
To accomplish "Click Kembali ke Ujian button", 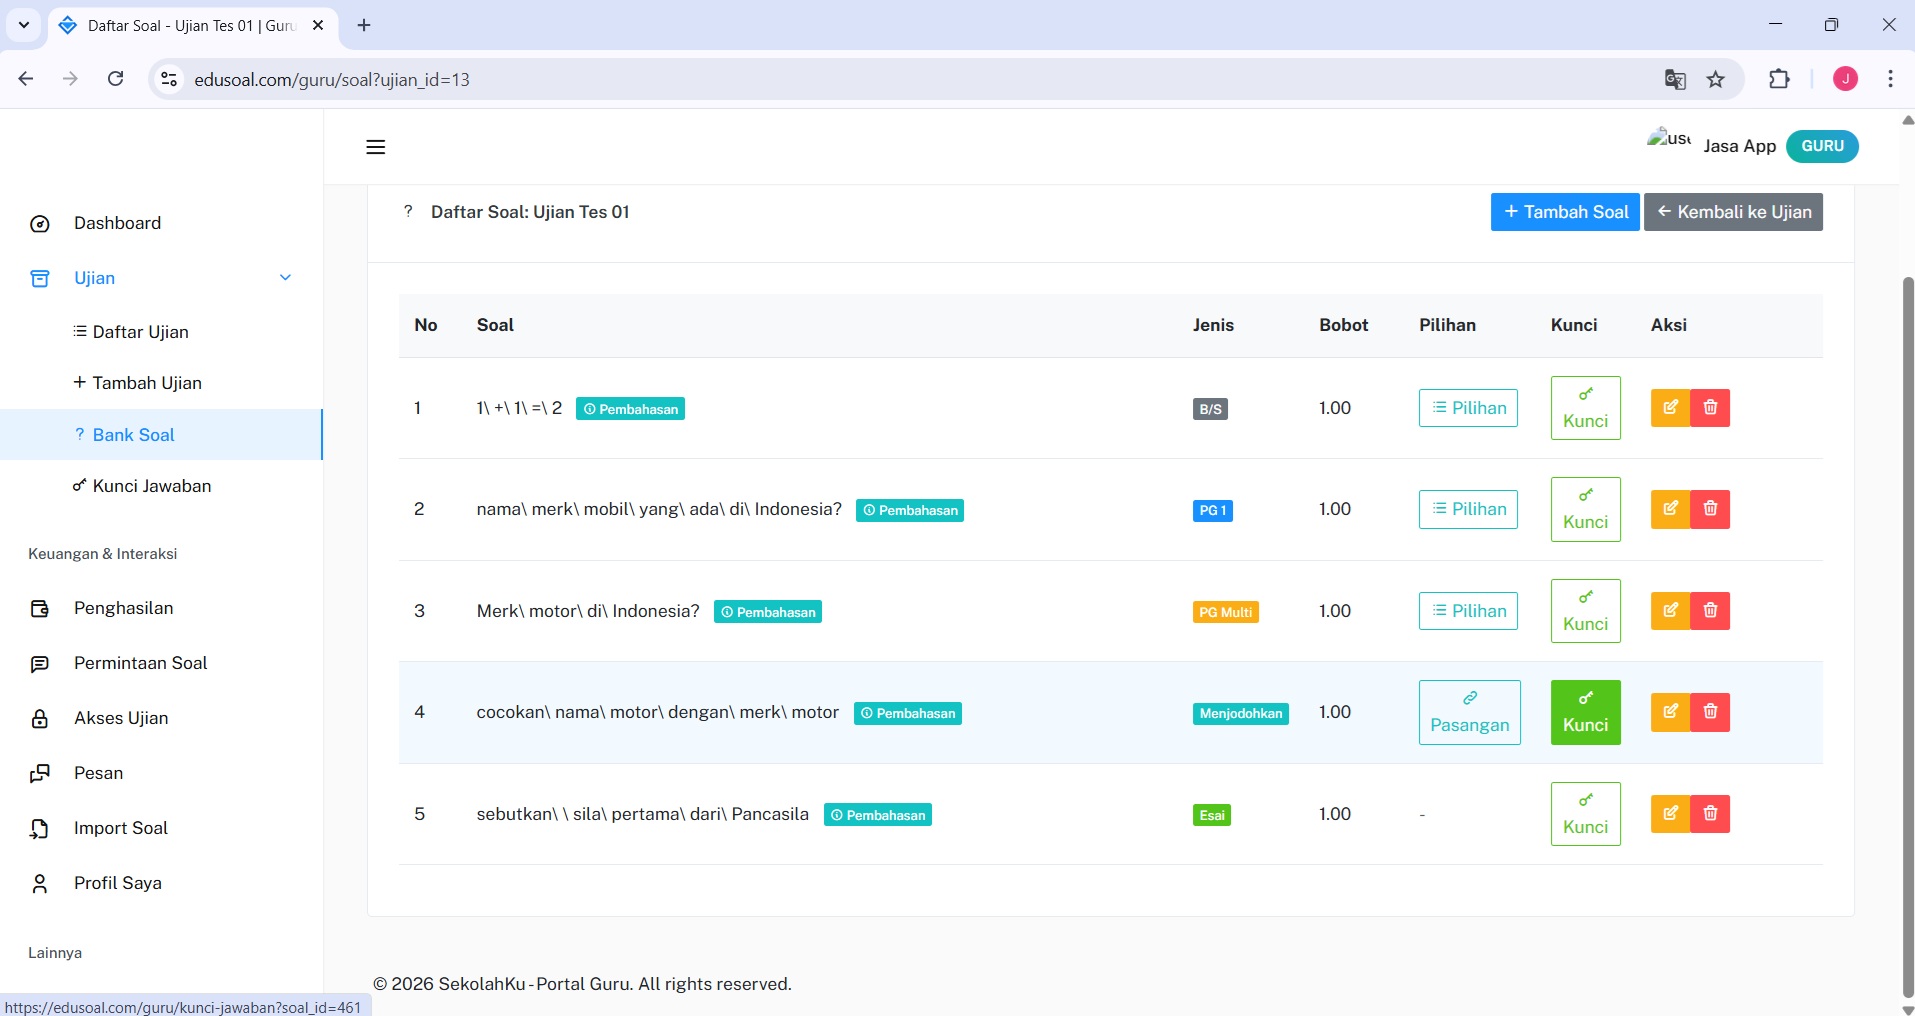I will pyautogui.click(x=1733, y=212).
